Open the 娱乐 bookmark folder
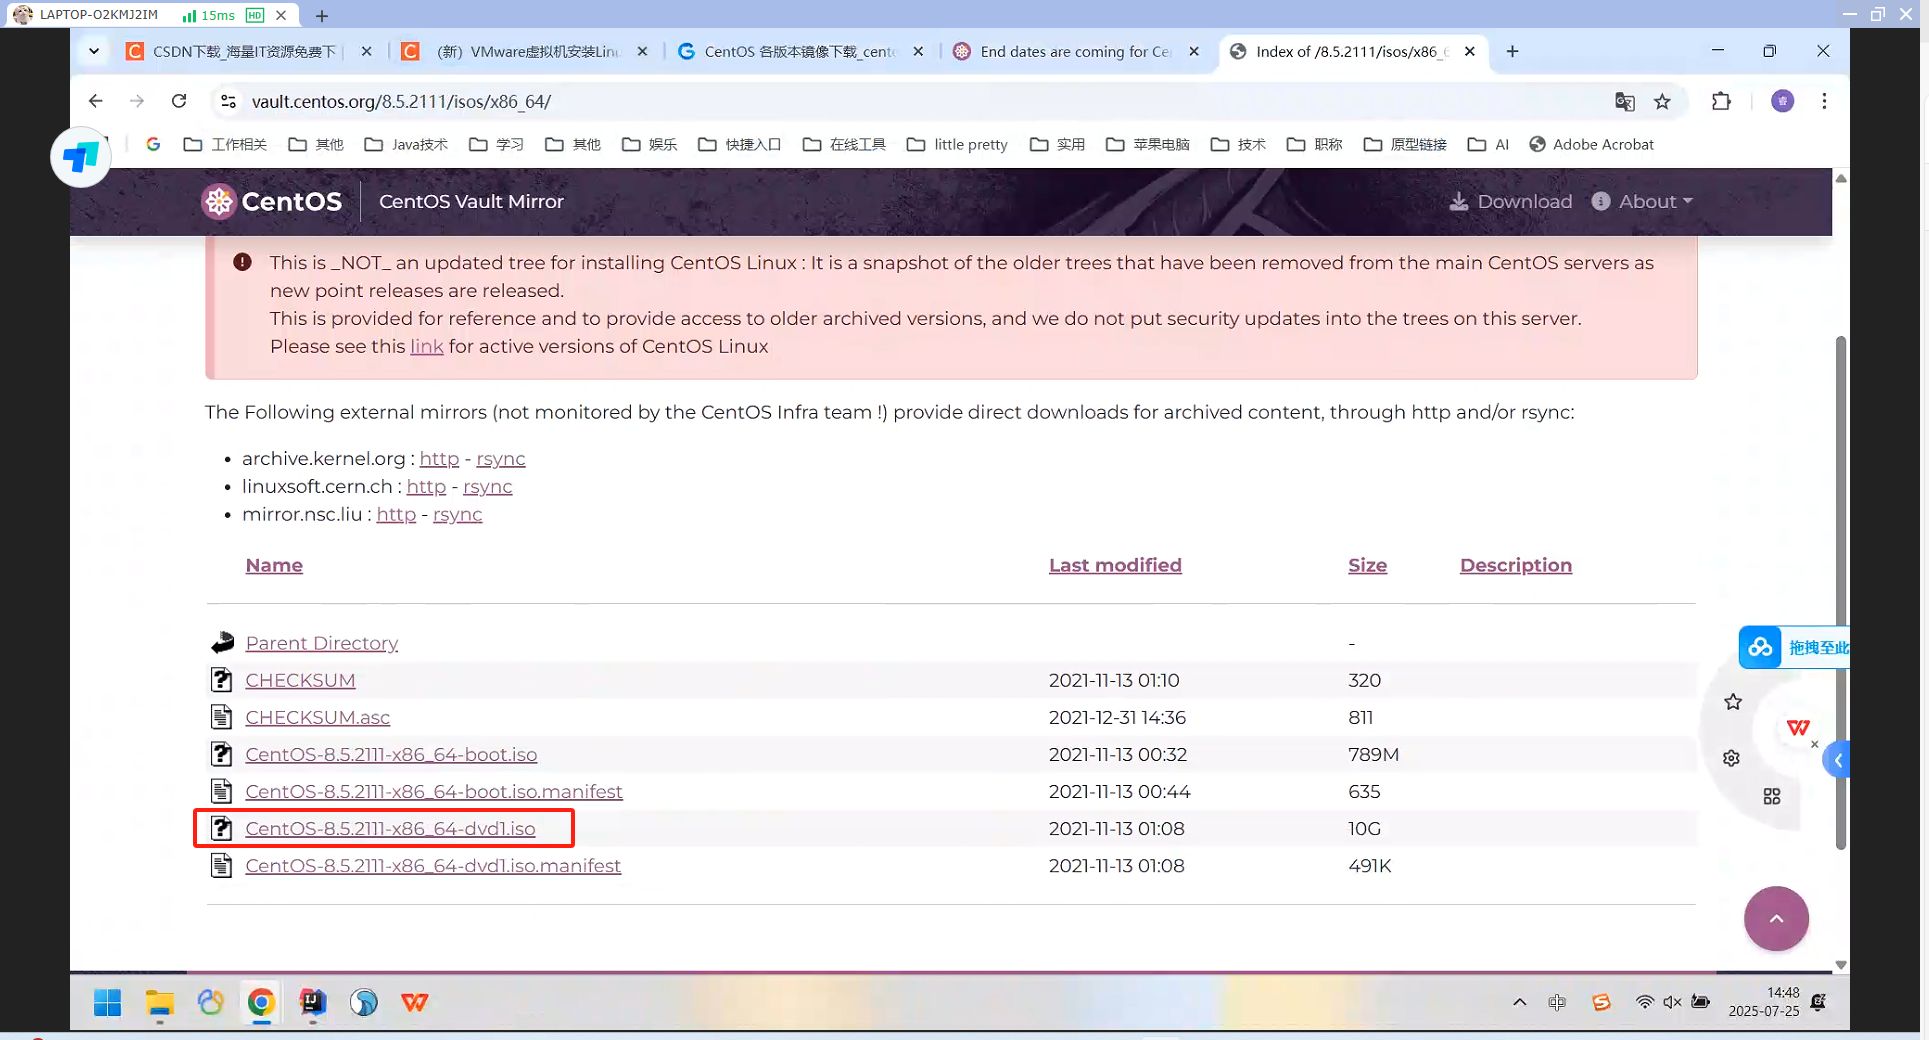The height and width of the screenshot is (1040, 1929). [649, 144]
